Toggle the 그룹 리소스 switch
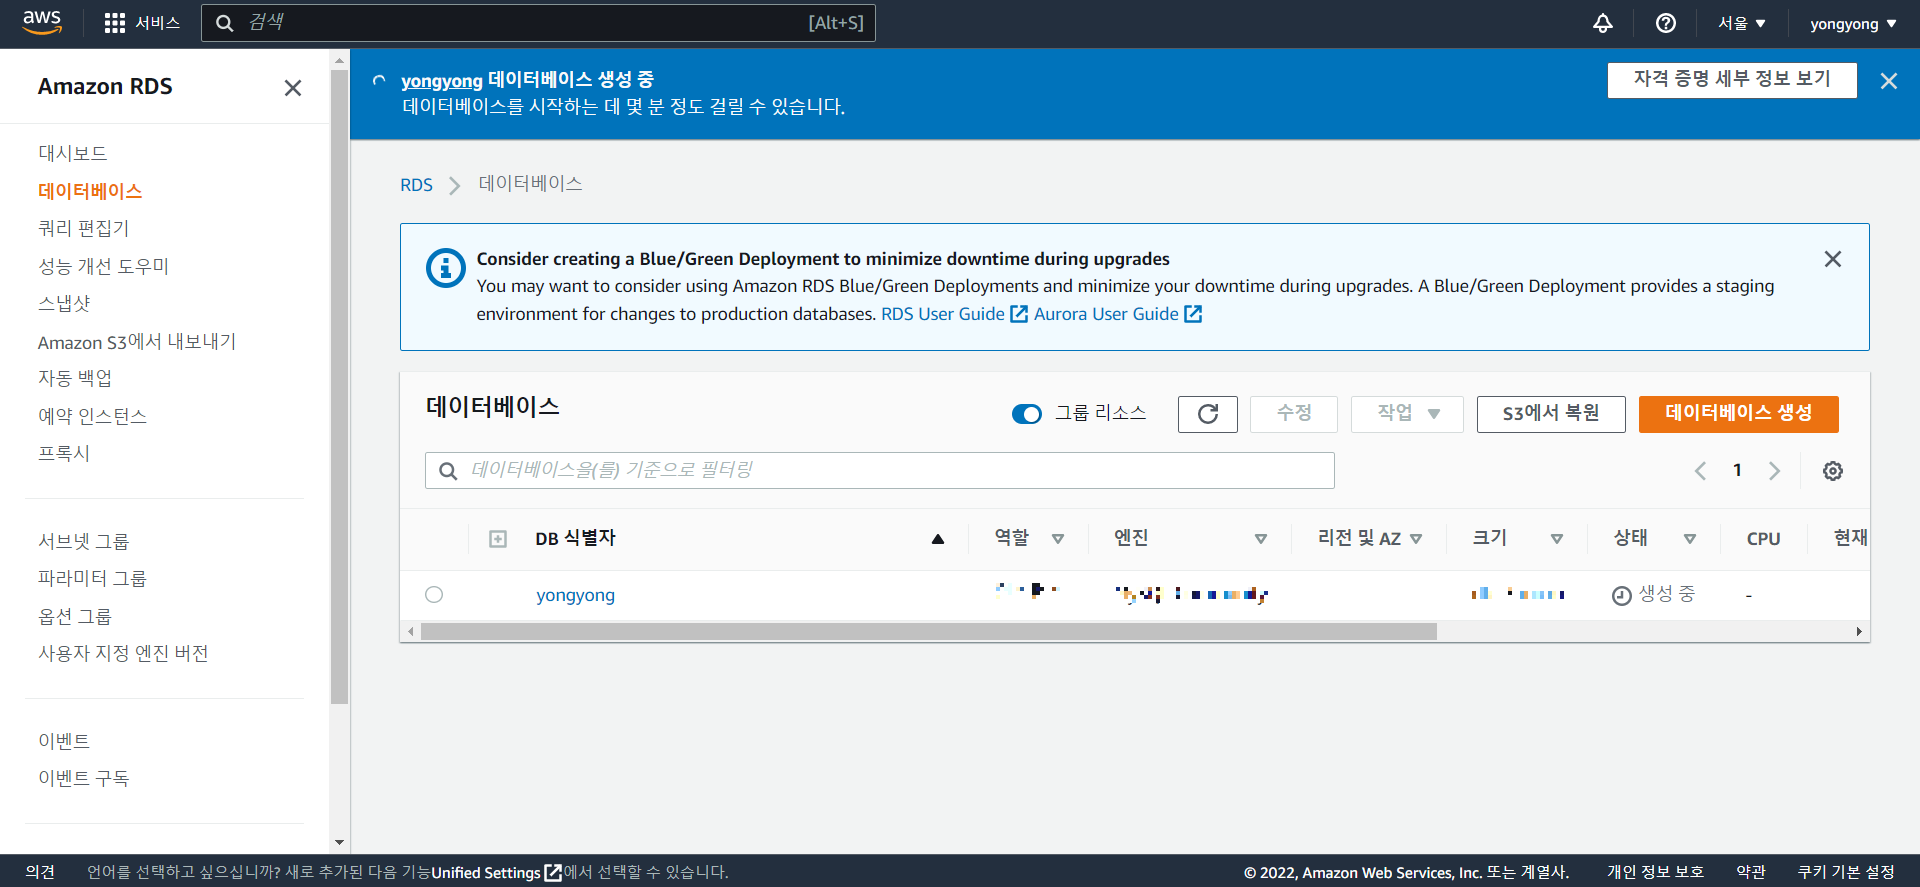The width and height of the screenshot is (1920, 887). coord(1026,414)
